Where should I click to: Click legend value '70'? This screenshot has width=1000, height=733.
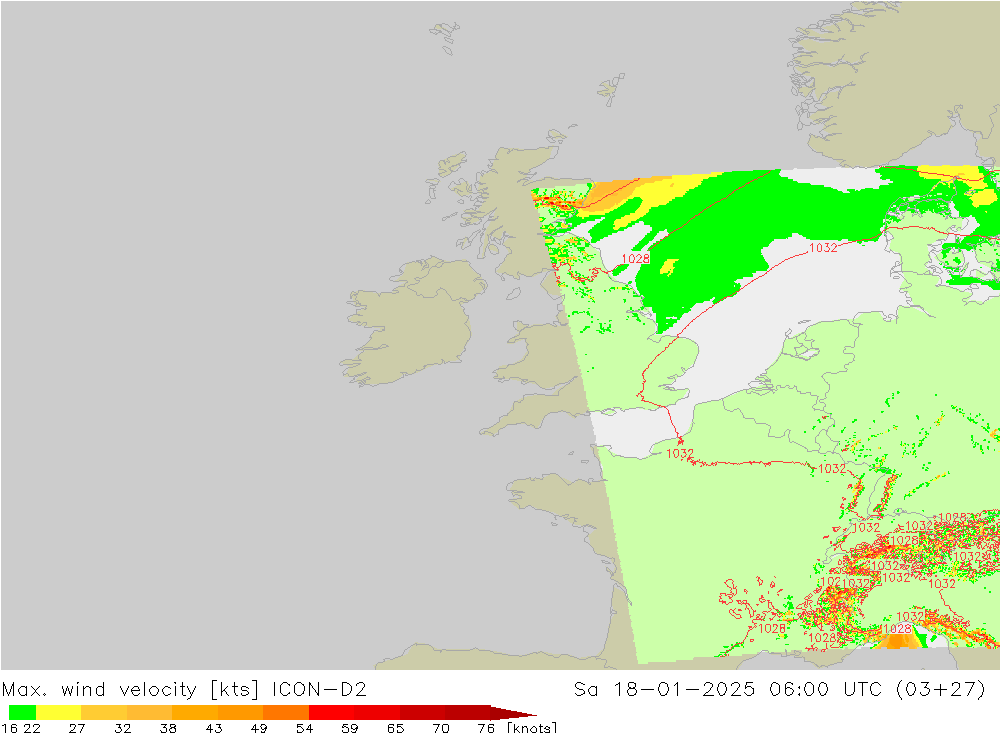click(441, 728)
